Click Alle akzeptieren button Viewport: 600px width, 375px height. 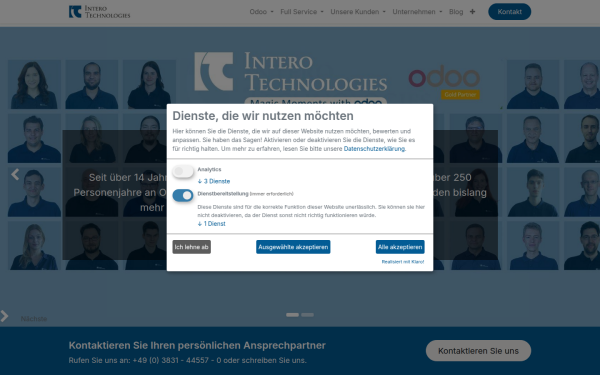400,247
